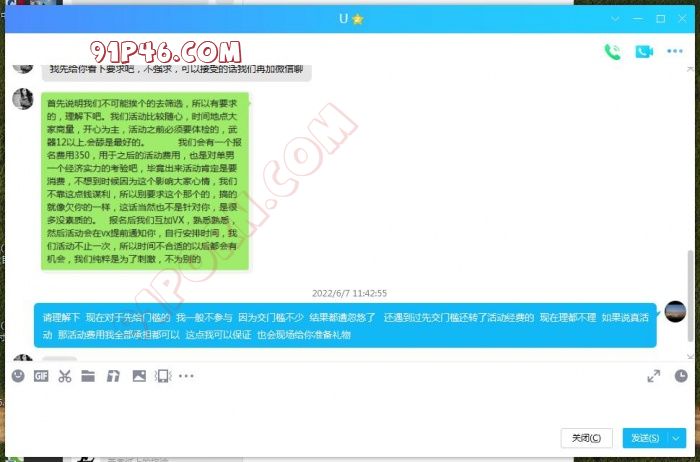Open the emoji picker

pyautogui.click(x=18, y=376)
